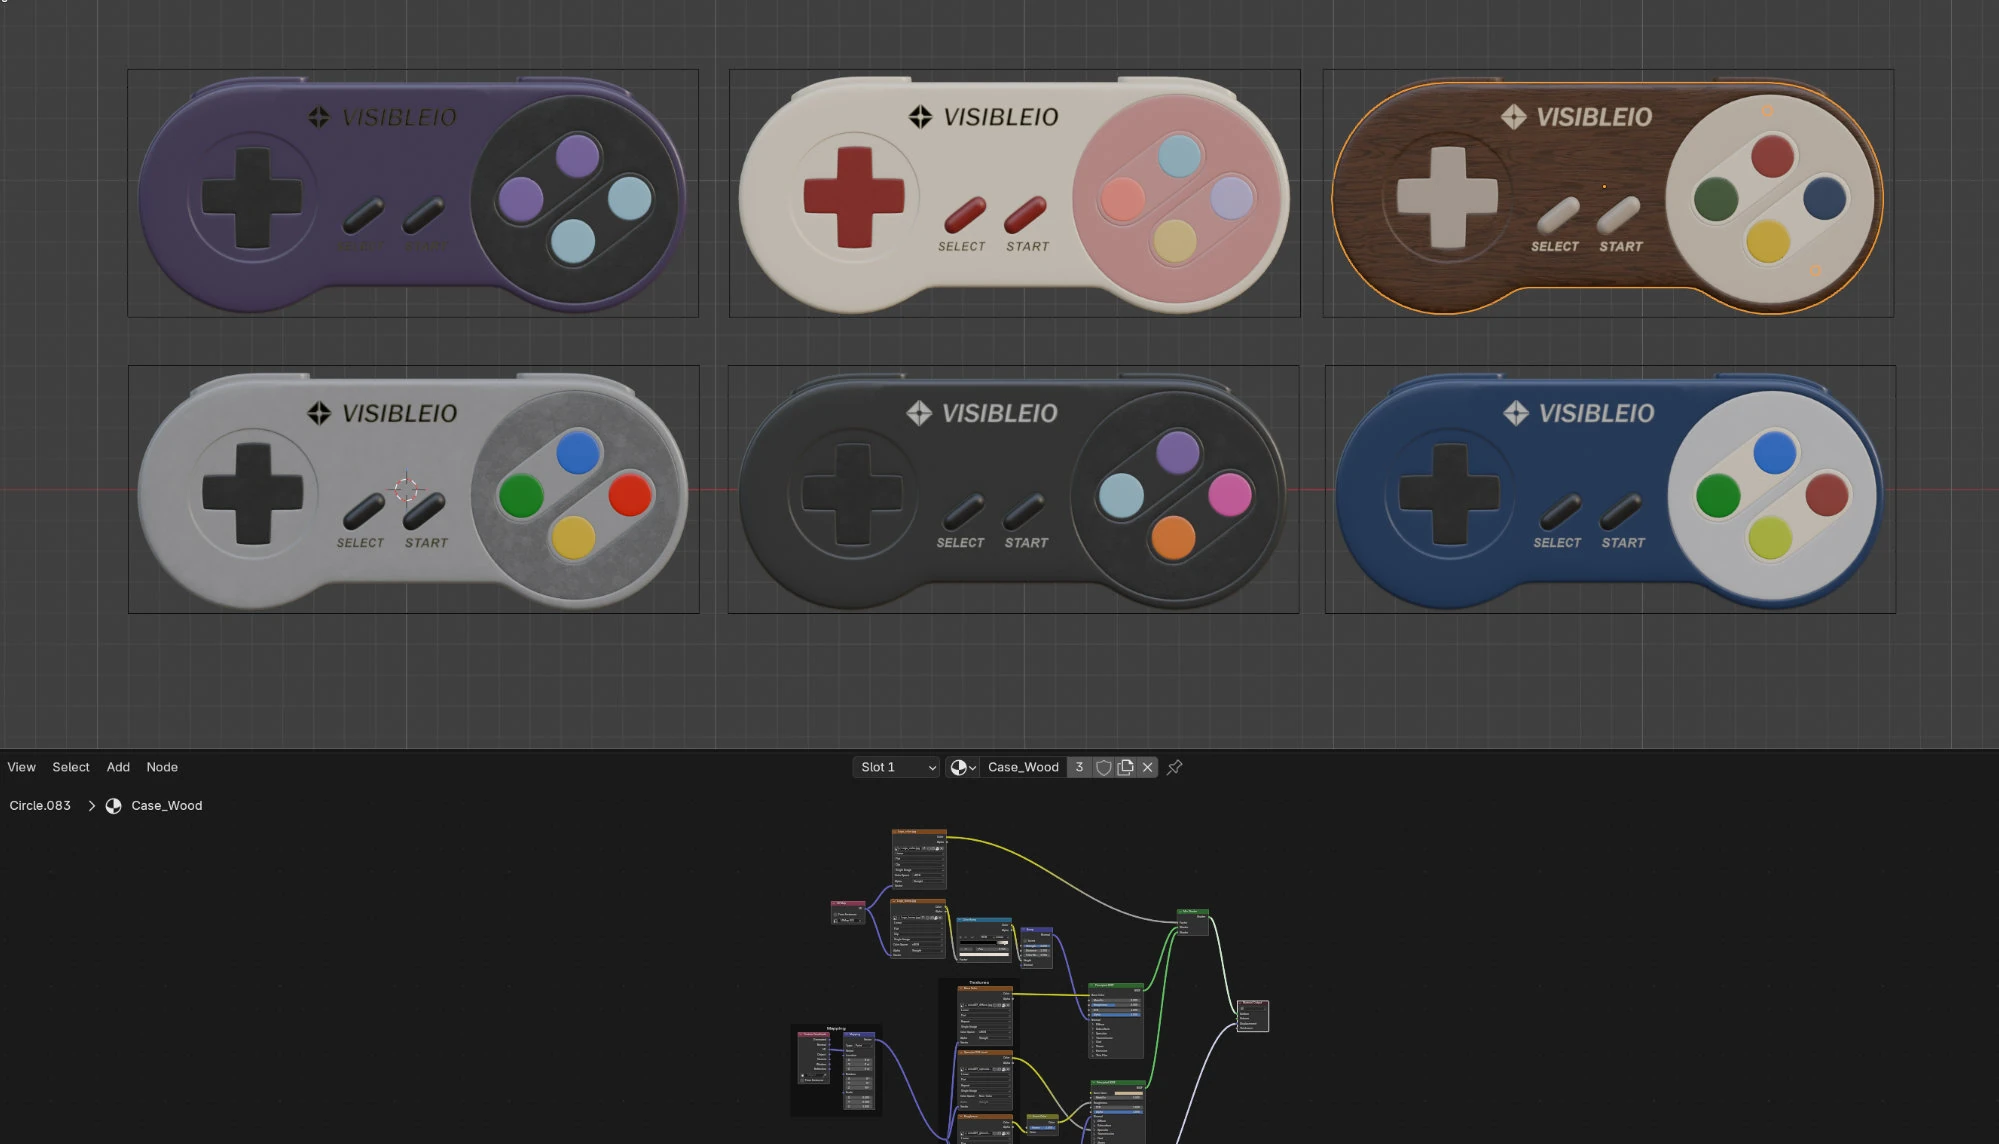Select the blue Color Ramp node
Image resolution: width=1999 pixels, height=1144 pixels.
coord(984,940)
